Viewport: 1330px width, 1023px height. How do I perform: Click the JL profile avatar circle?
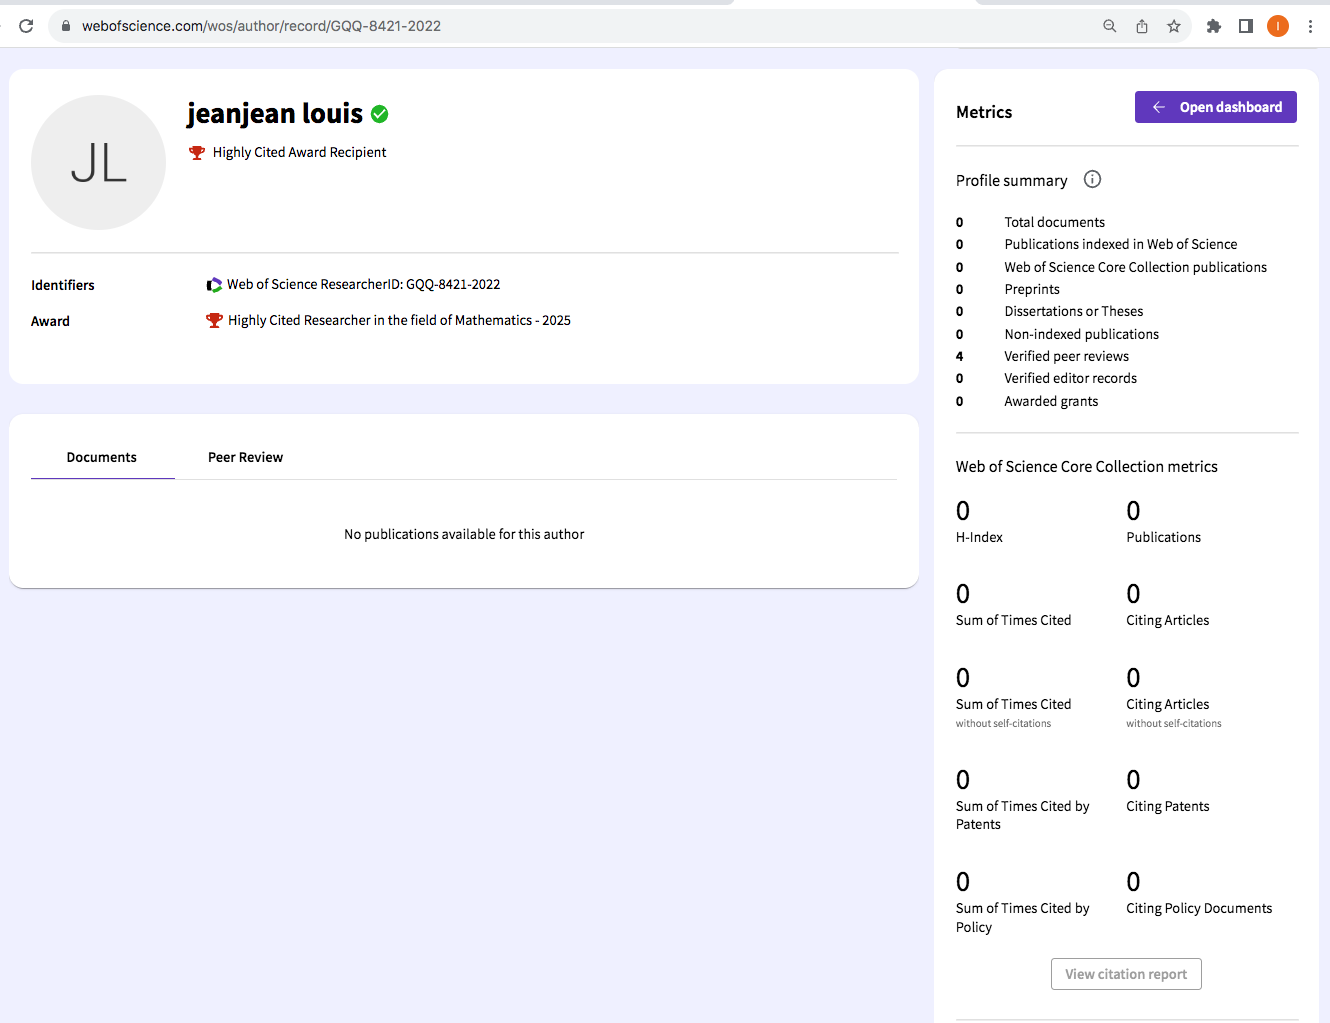pyautogui.click(x=98, y=162)
